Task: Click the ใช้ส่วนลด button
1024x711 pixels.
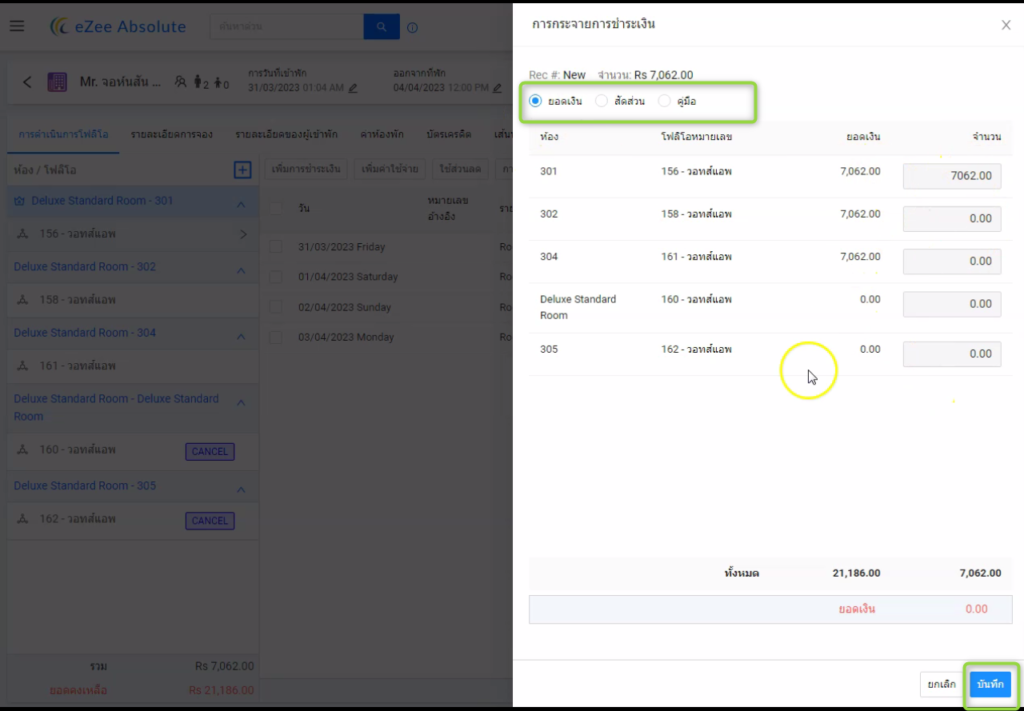Action: click(460, 169)
